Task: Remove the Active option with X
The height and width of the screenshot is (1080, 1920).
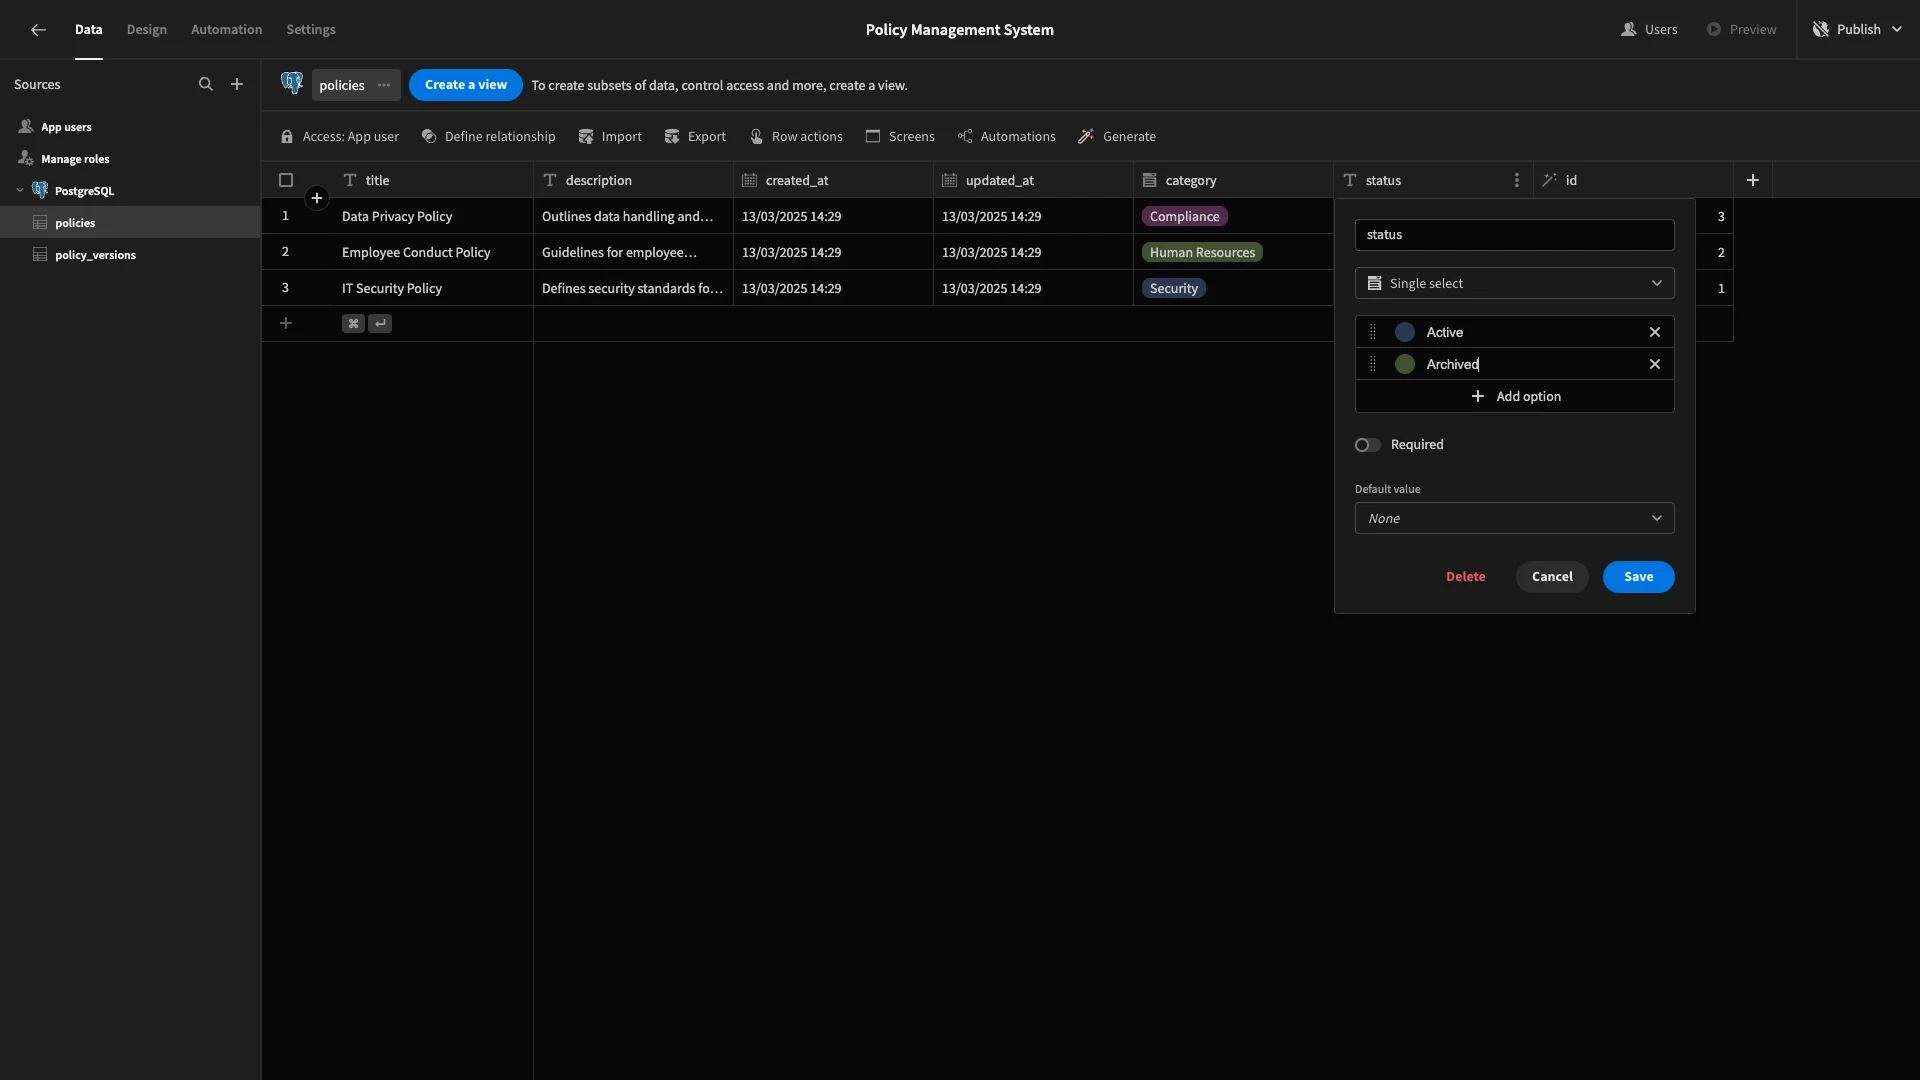Action: [x=1655, y=332]
